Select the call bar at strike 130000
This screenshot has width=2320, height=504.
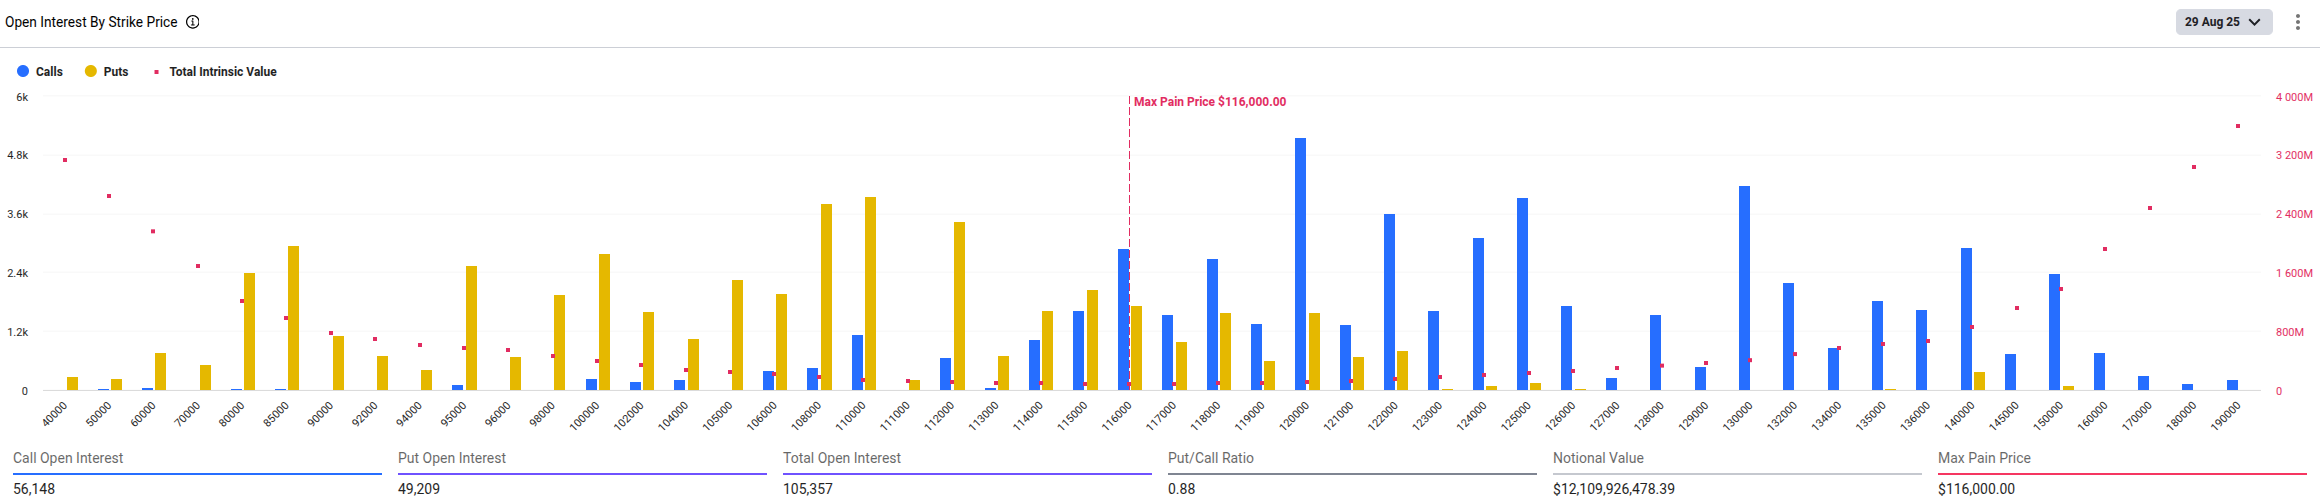tap(1744, 288)
